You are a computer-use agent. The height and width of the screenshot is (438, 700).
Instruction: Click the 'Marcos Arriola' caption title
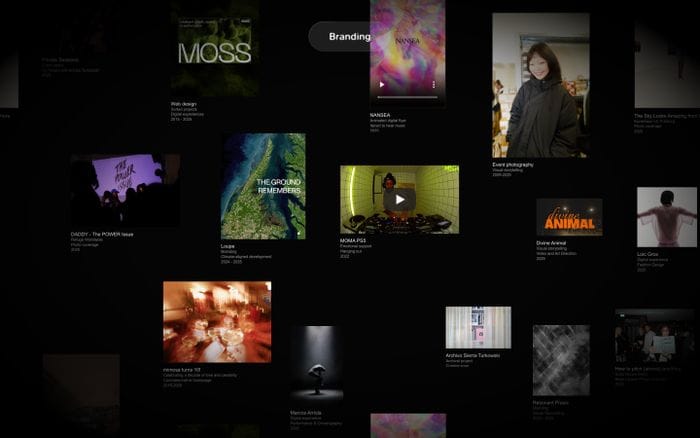click(305, 413)
